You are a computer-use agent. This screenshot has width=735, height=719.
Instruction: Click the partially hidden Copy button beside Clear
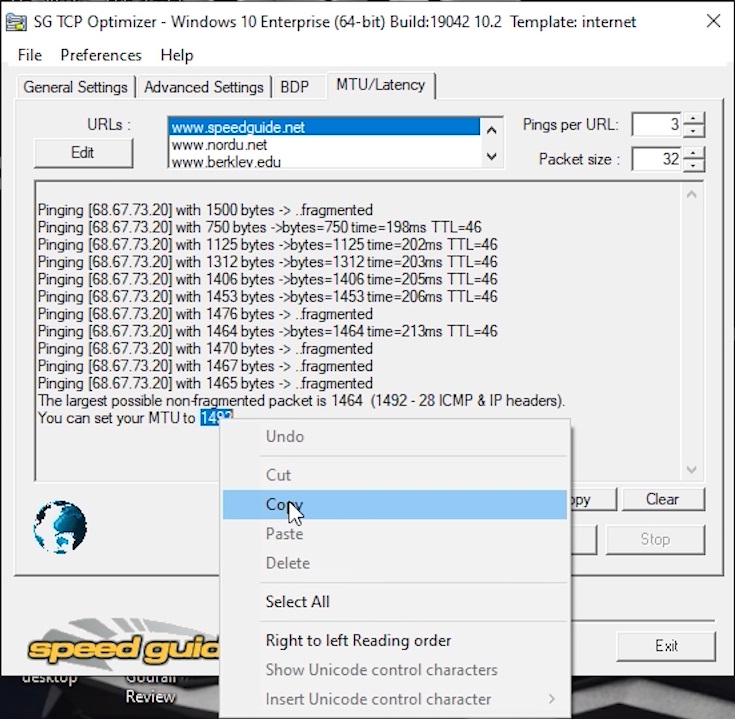[593, 500]
